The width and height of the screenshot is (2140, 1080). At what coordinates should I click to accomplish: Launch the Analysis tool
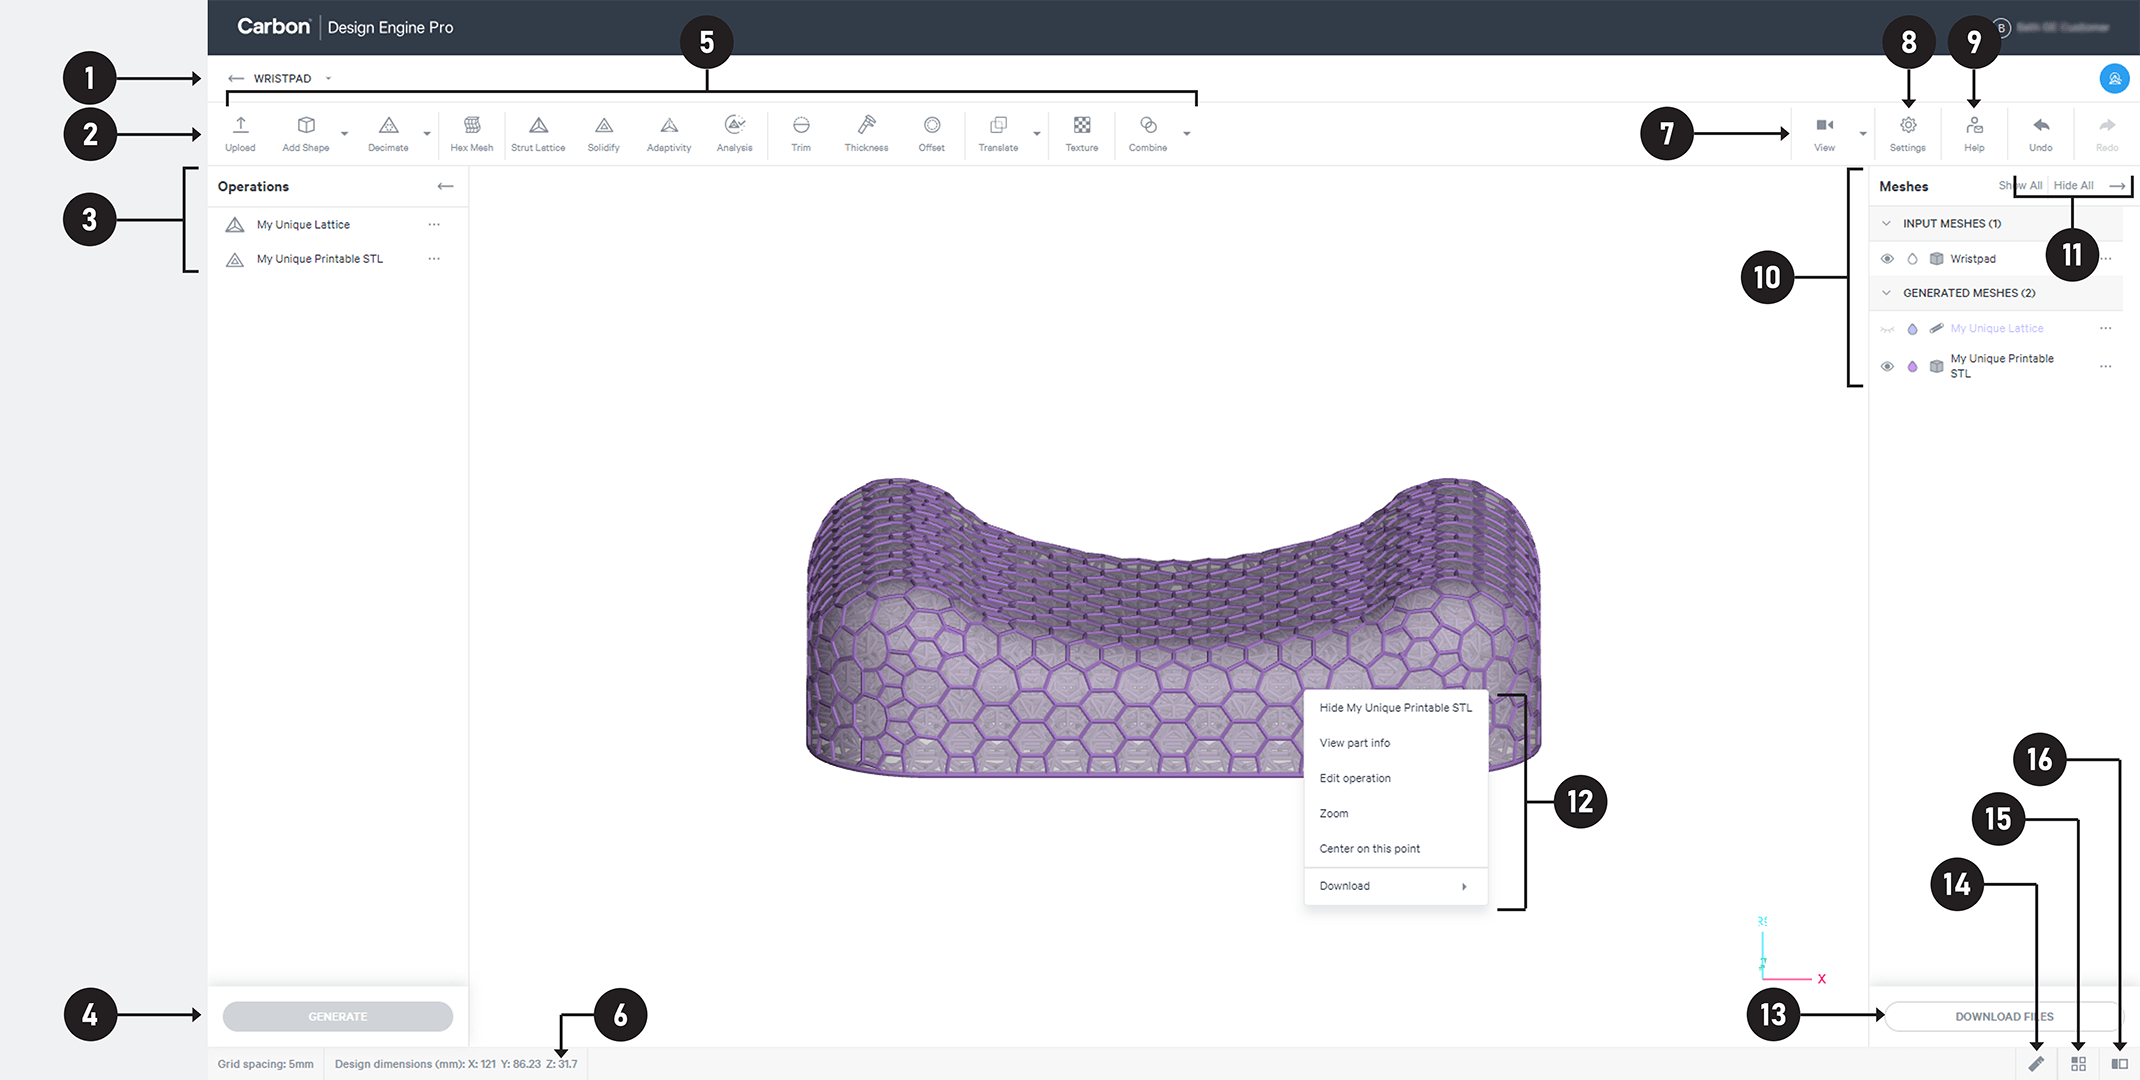[x=735, y=133]
